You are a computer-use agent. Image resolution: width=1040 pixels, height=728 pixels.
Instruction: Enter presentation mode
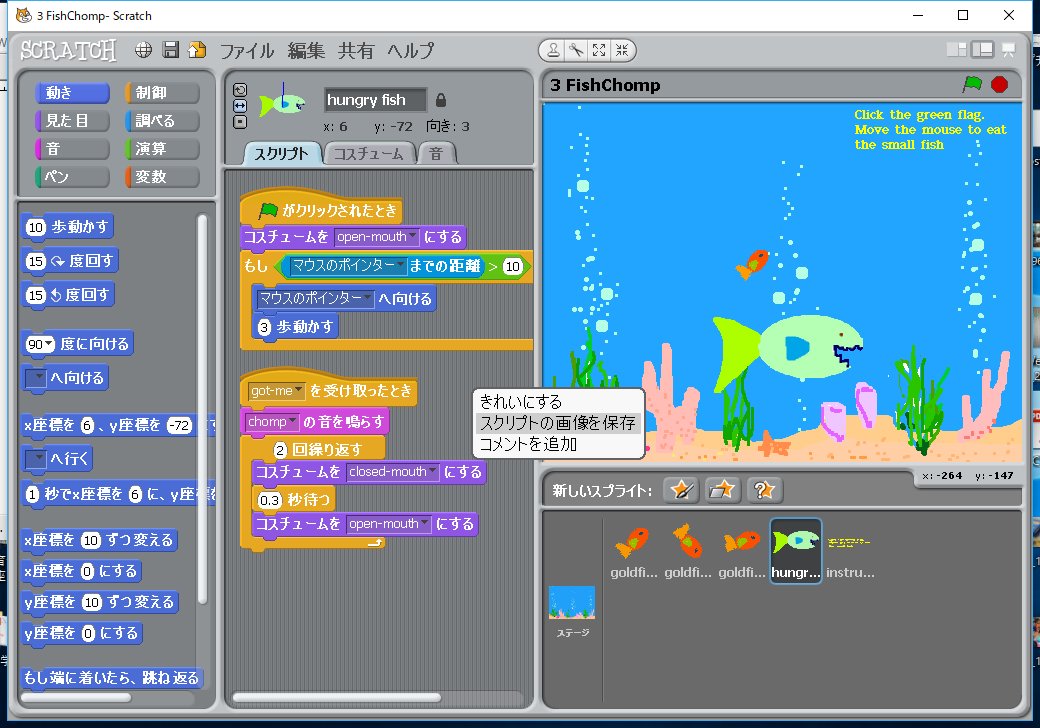[1008, 50]
